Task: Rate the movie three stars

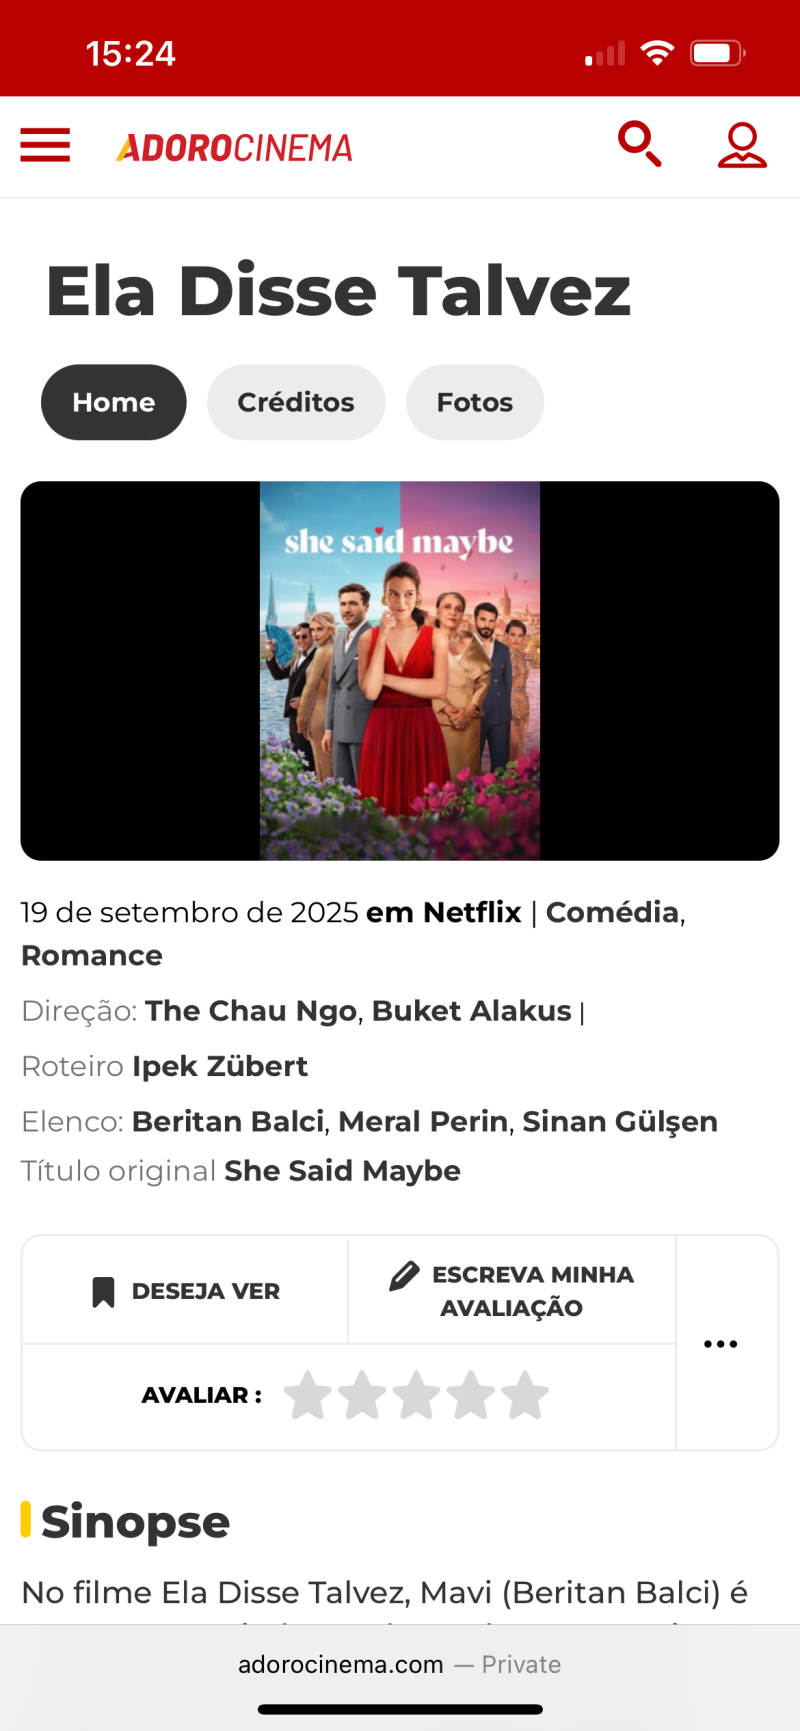Action: coord(416,1395)
